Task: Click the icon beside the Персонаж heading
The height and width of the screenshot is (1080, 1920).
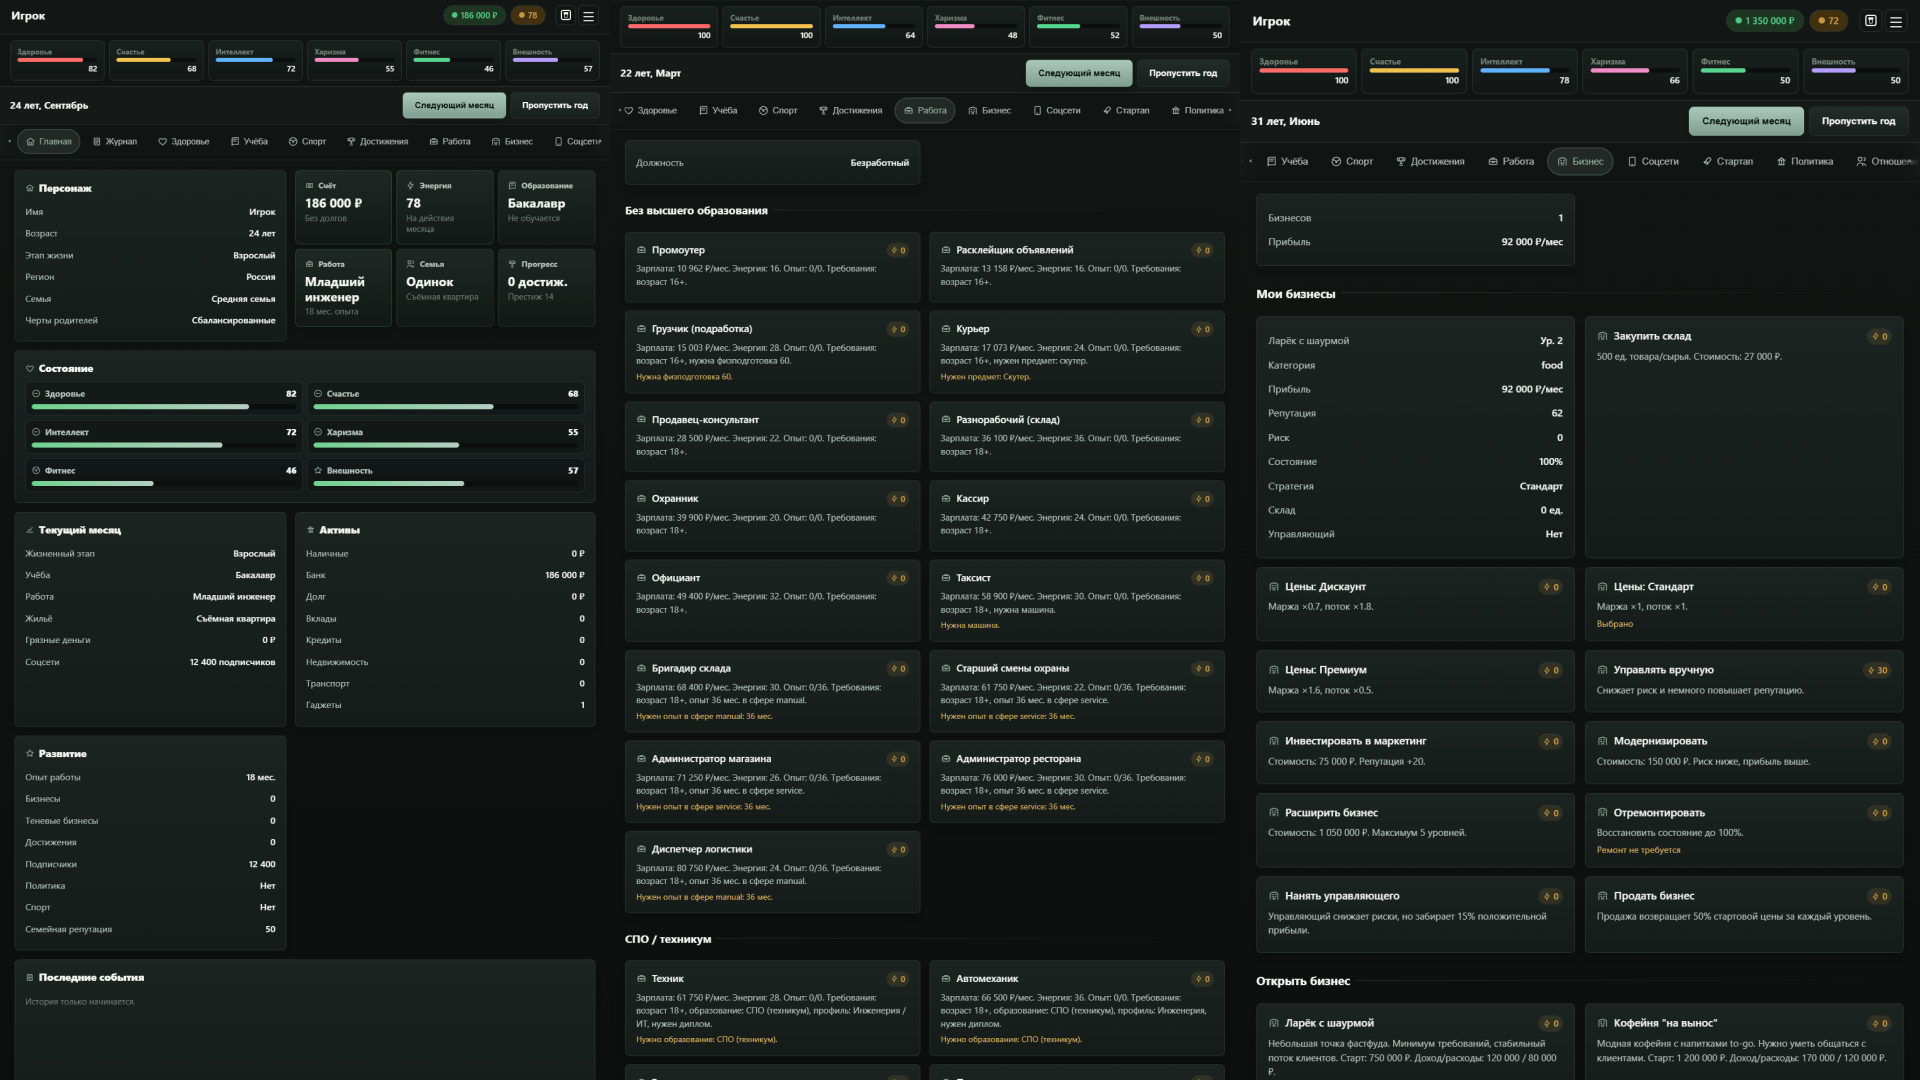Action: coord(30,188)
